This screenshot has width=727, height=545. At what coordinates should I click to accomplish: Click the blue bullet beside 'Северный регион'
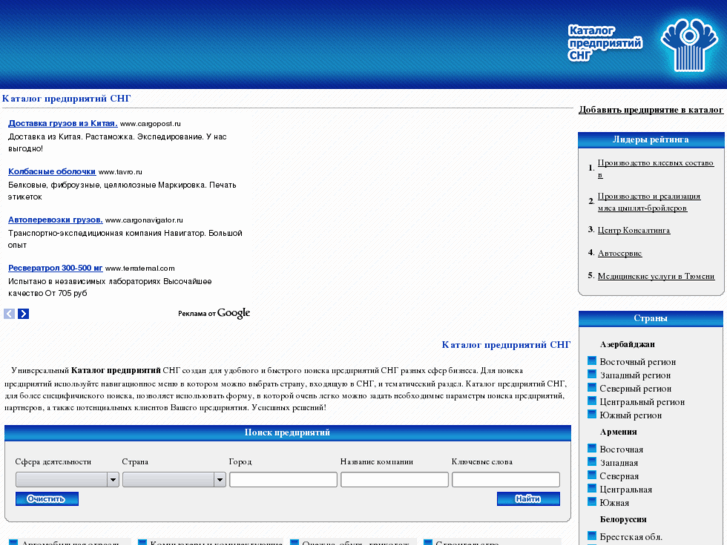tap(592, 388)
